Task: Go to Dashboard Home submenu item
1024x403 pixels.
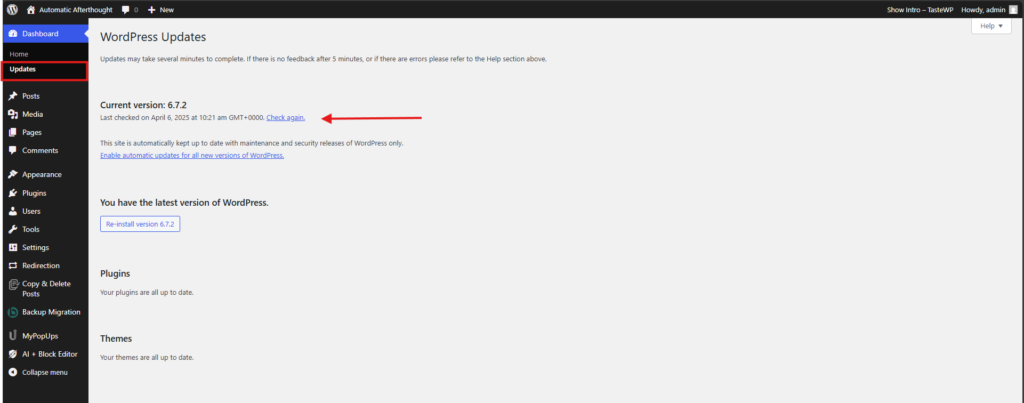Action: coord(19,53)
